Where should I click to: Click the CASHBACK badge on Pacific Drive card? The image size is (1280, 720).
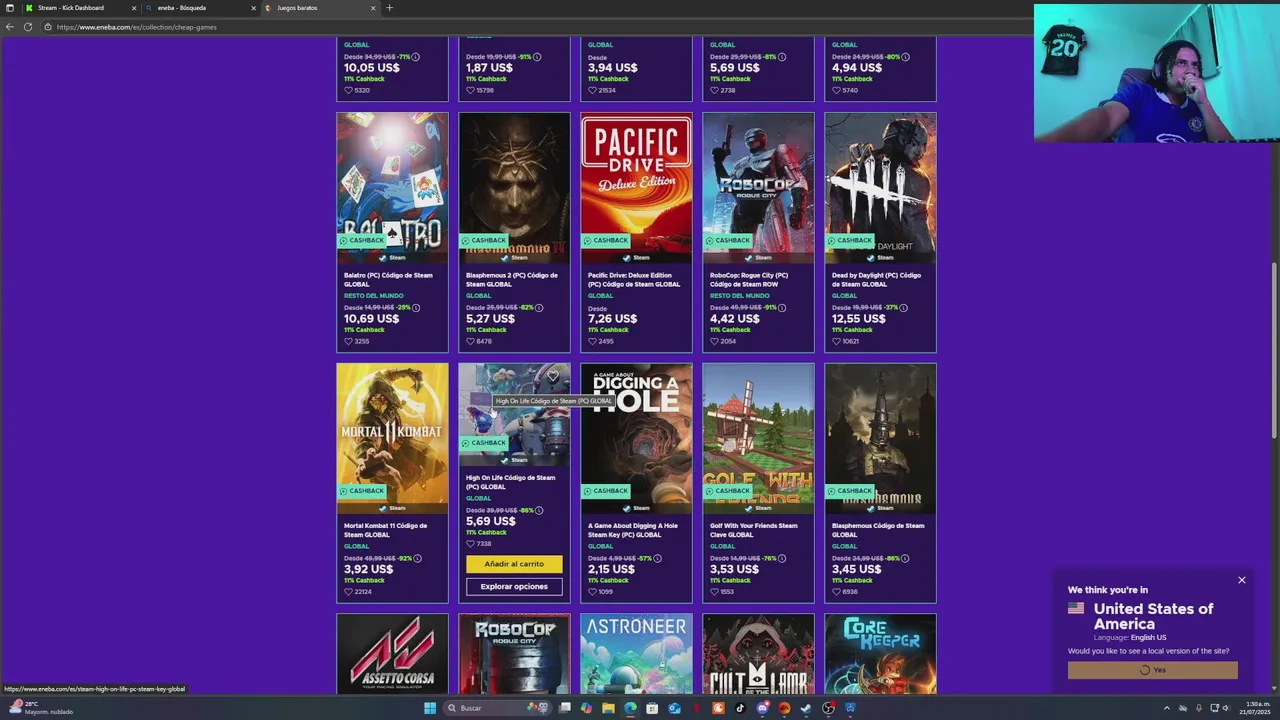[605, 240]
